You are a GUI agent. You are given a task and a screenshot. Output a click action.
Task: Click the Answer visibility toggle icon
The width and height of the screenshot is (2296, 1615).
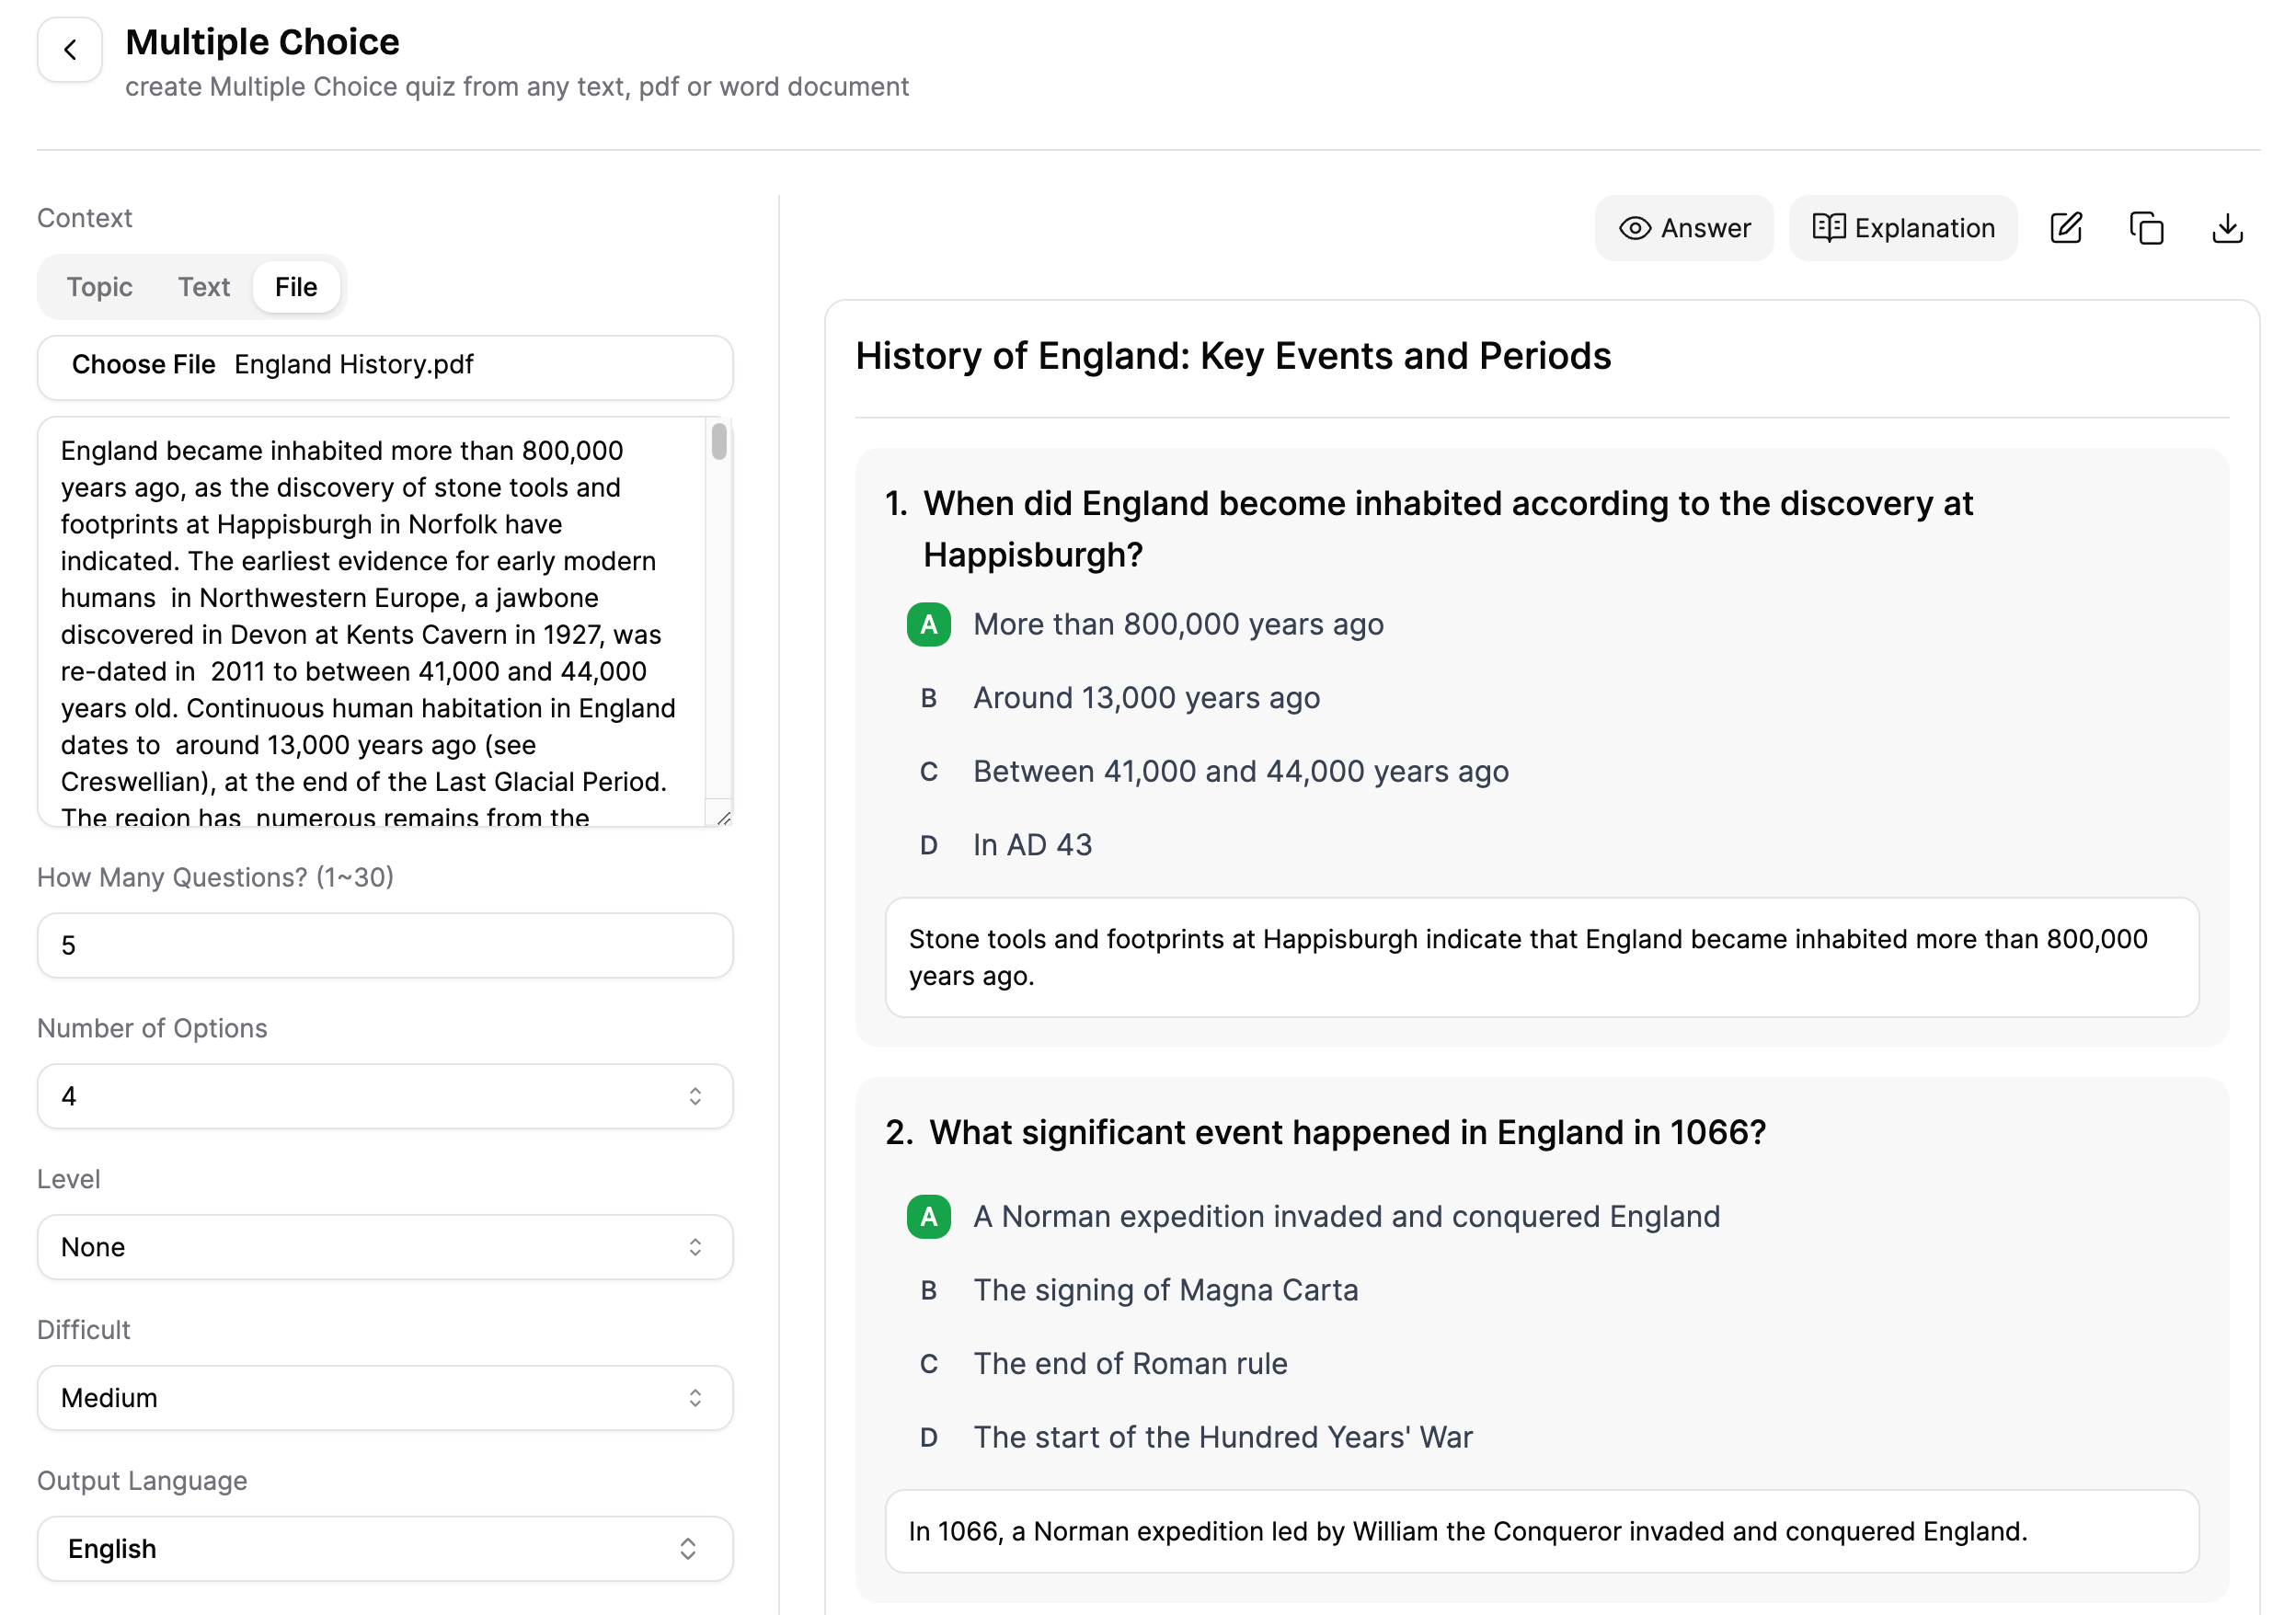click(1632, 227)
